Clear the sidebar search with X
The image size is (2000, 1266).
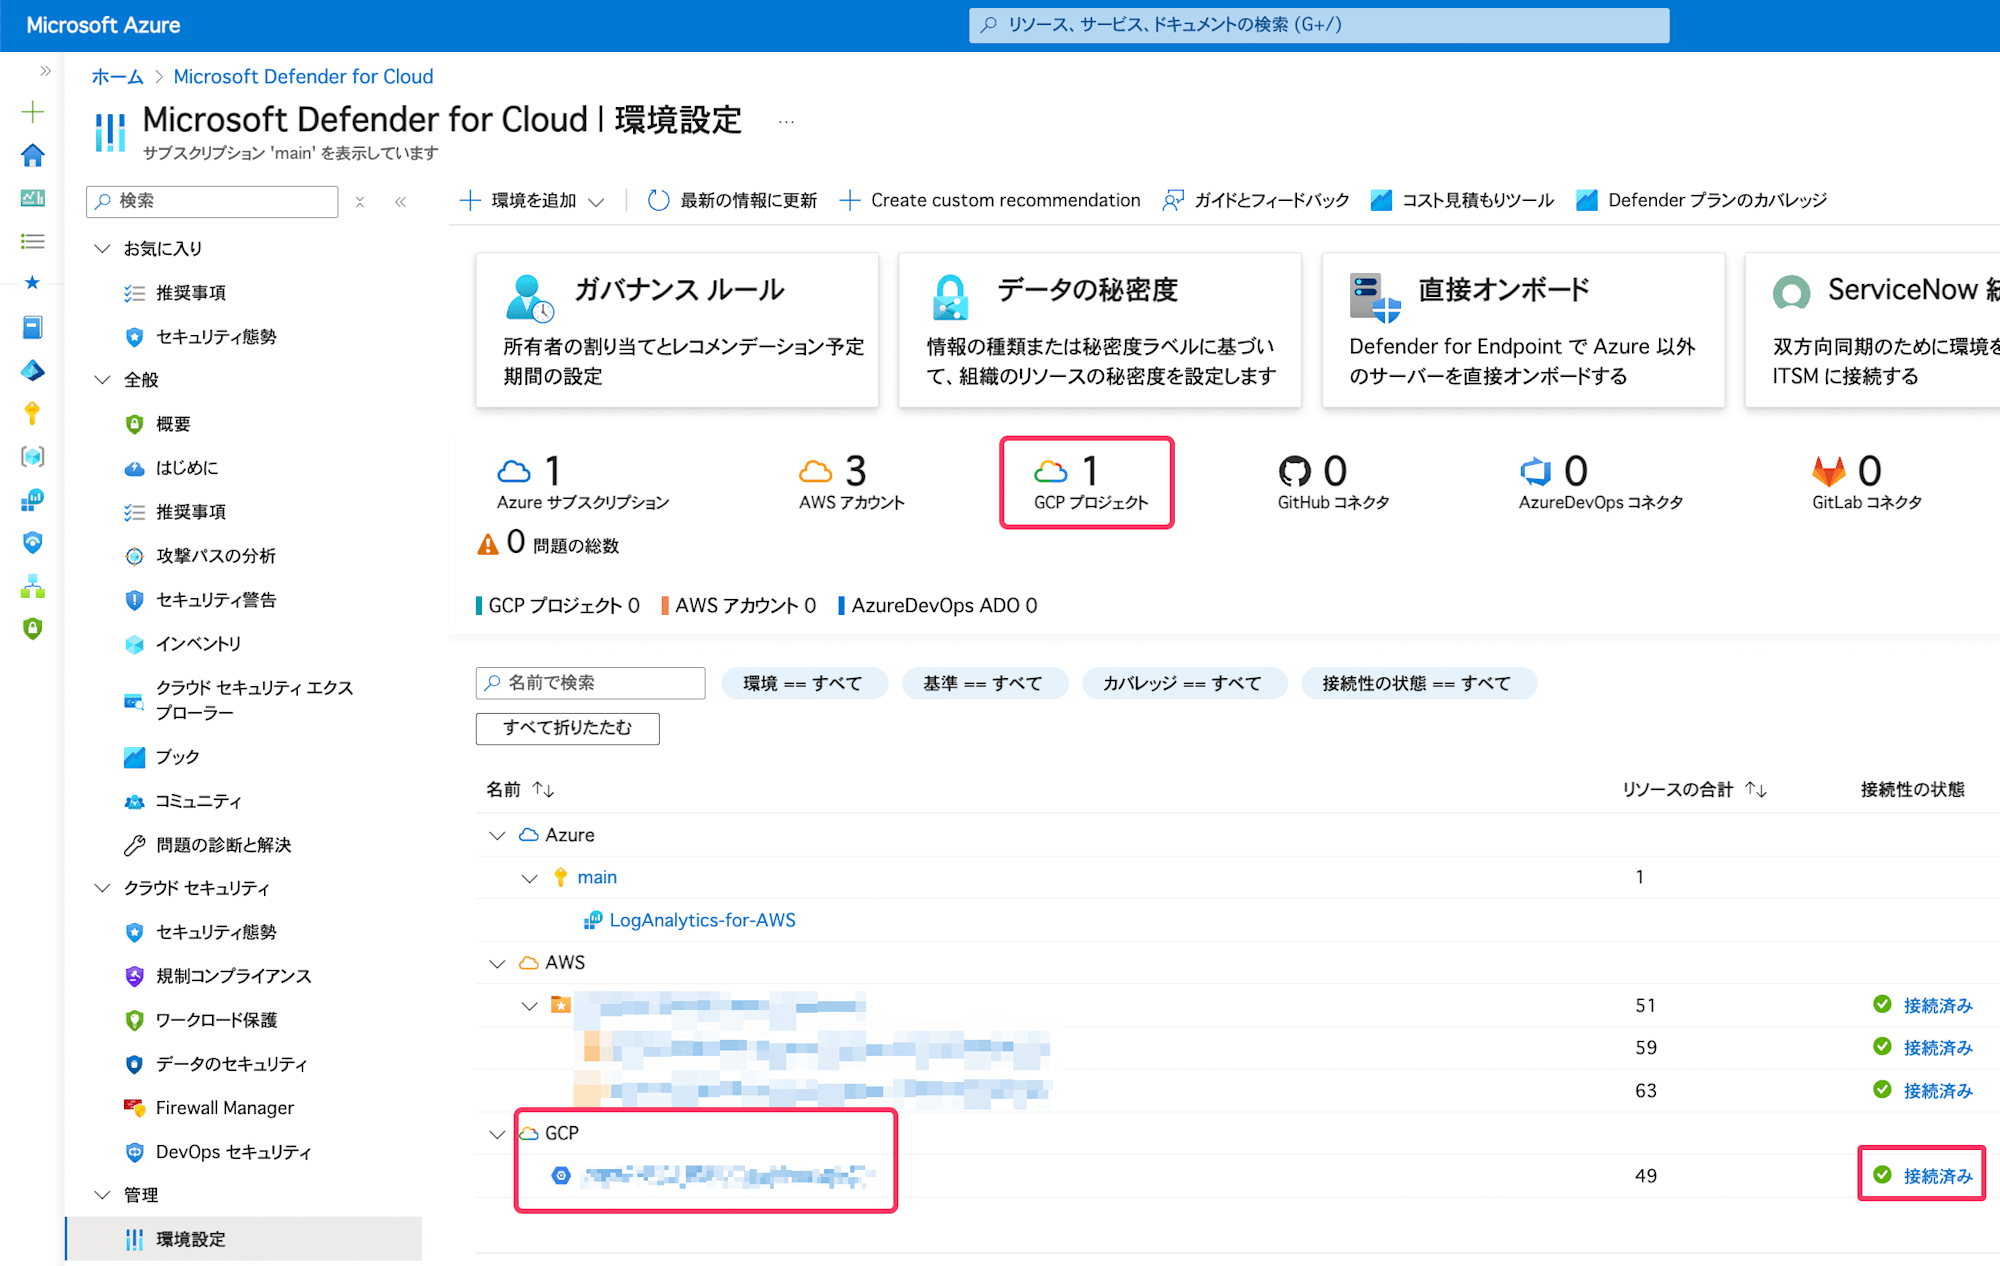[360, 202]
